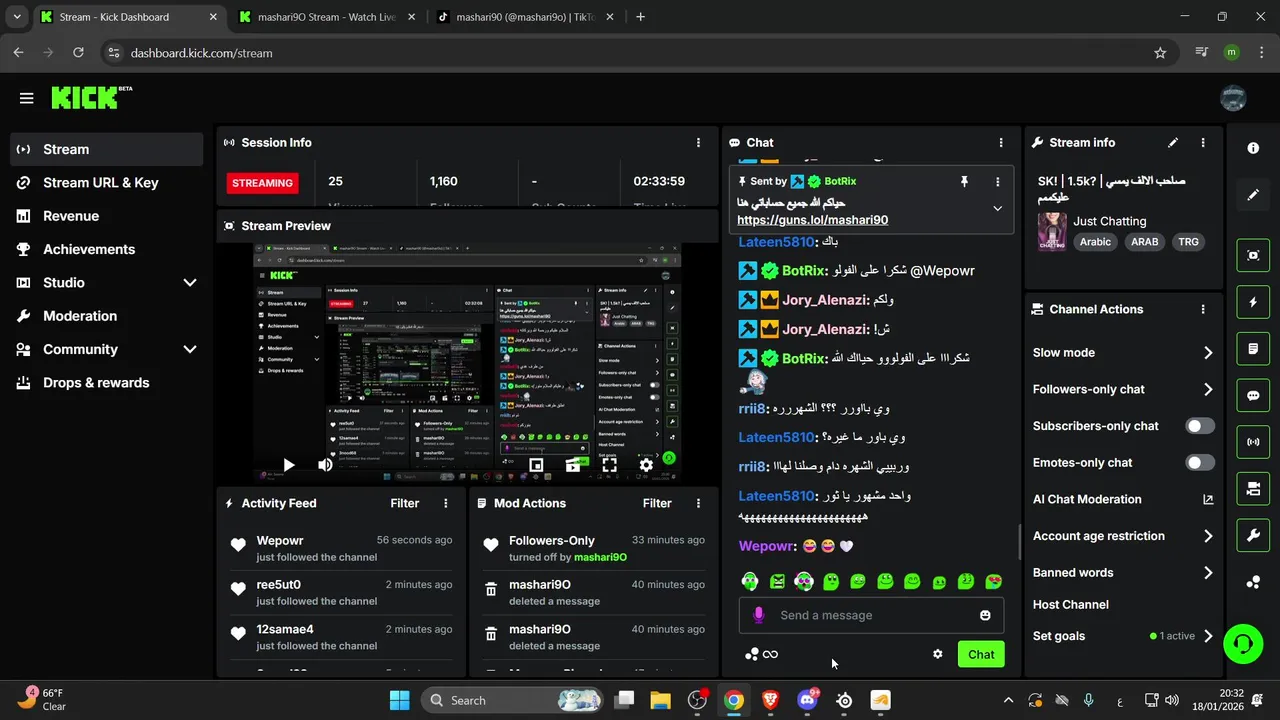Toggle channel actions camera icon in sidebar
The image size is (1280, 720).
1253,489
